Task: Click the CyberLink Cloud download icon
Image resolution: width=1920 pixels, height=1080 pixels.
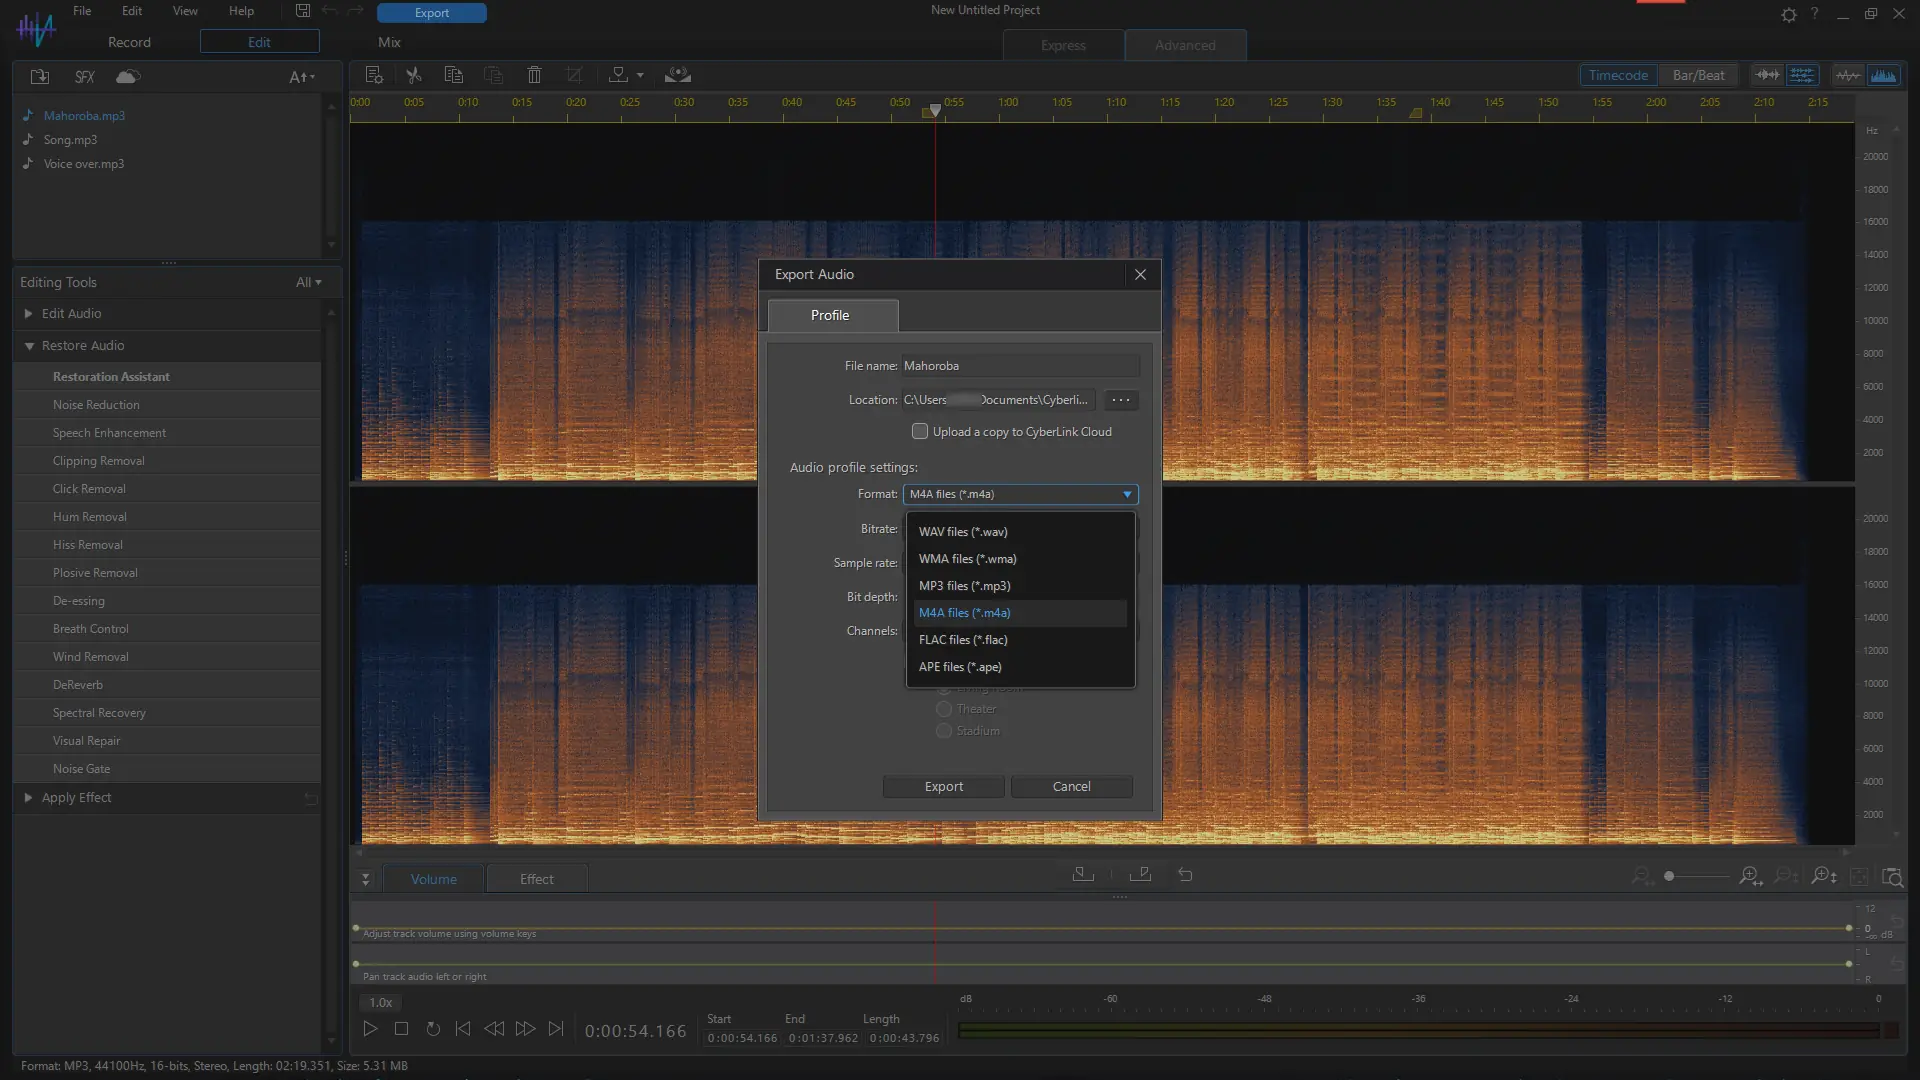Action: [128, 77]
